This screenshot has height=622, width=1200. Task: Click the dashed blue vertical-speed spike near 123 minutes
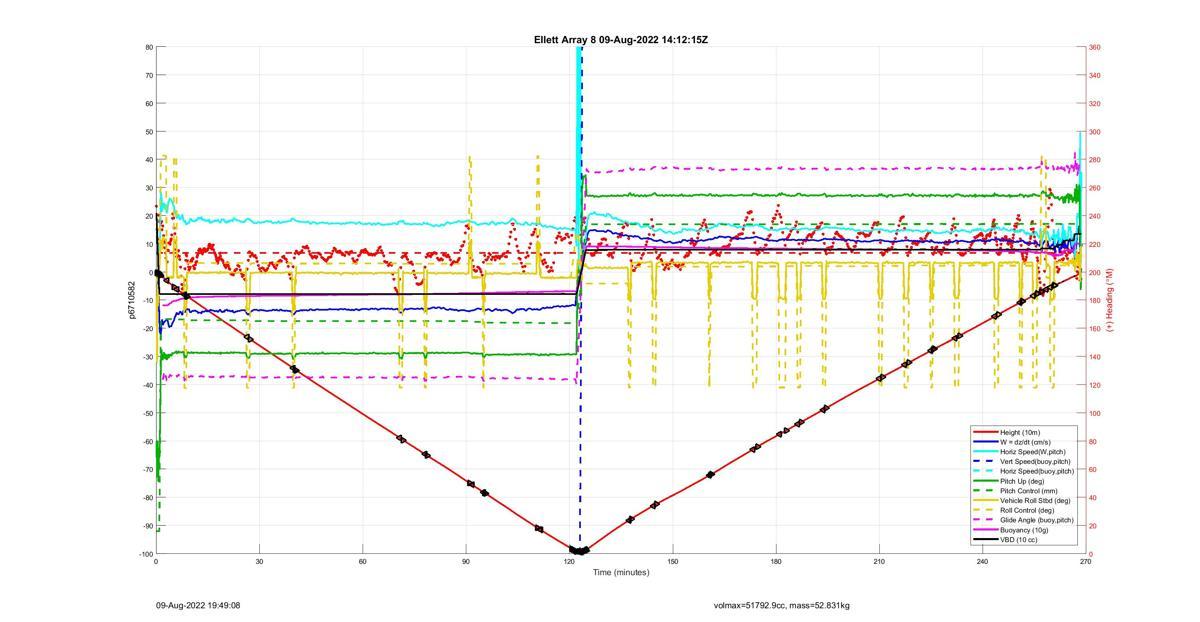(581, 300)
